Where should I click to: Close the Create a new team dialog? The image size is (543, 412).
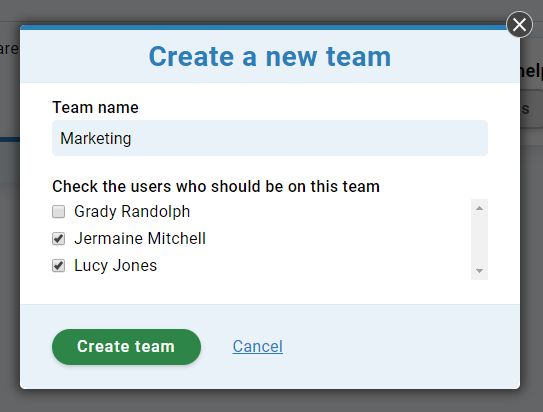coord(519,25)
